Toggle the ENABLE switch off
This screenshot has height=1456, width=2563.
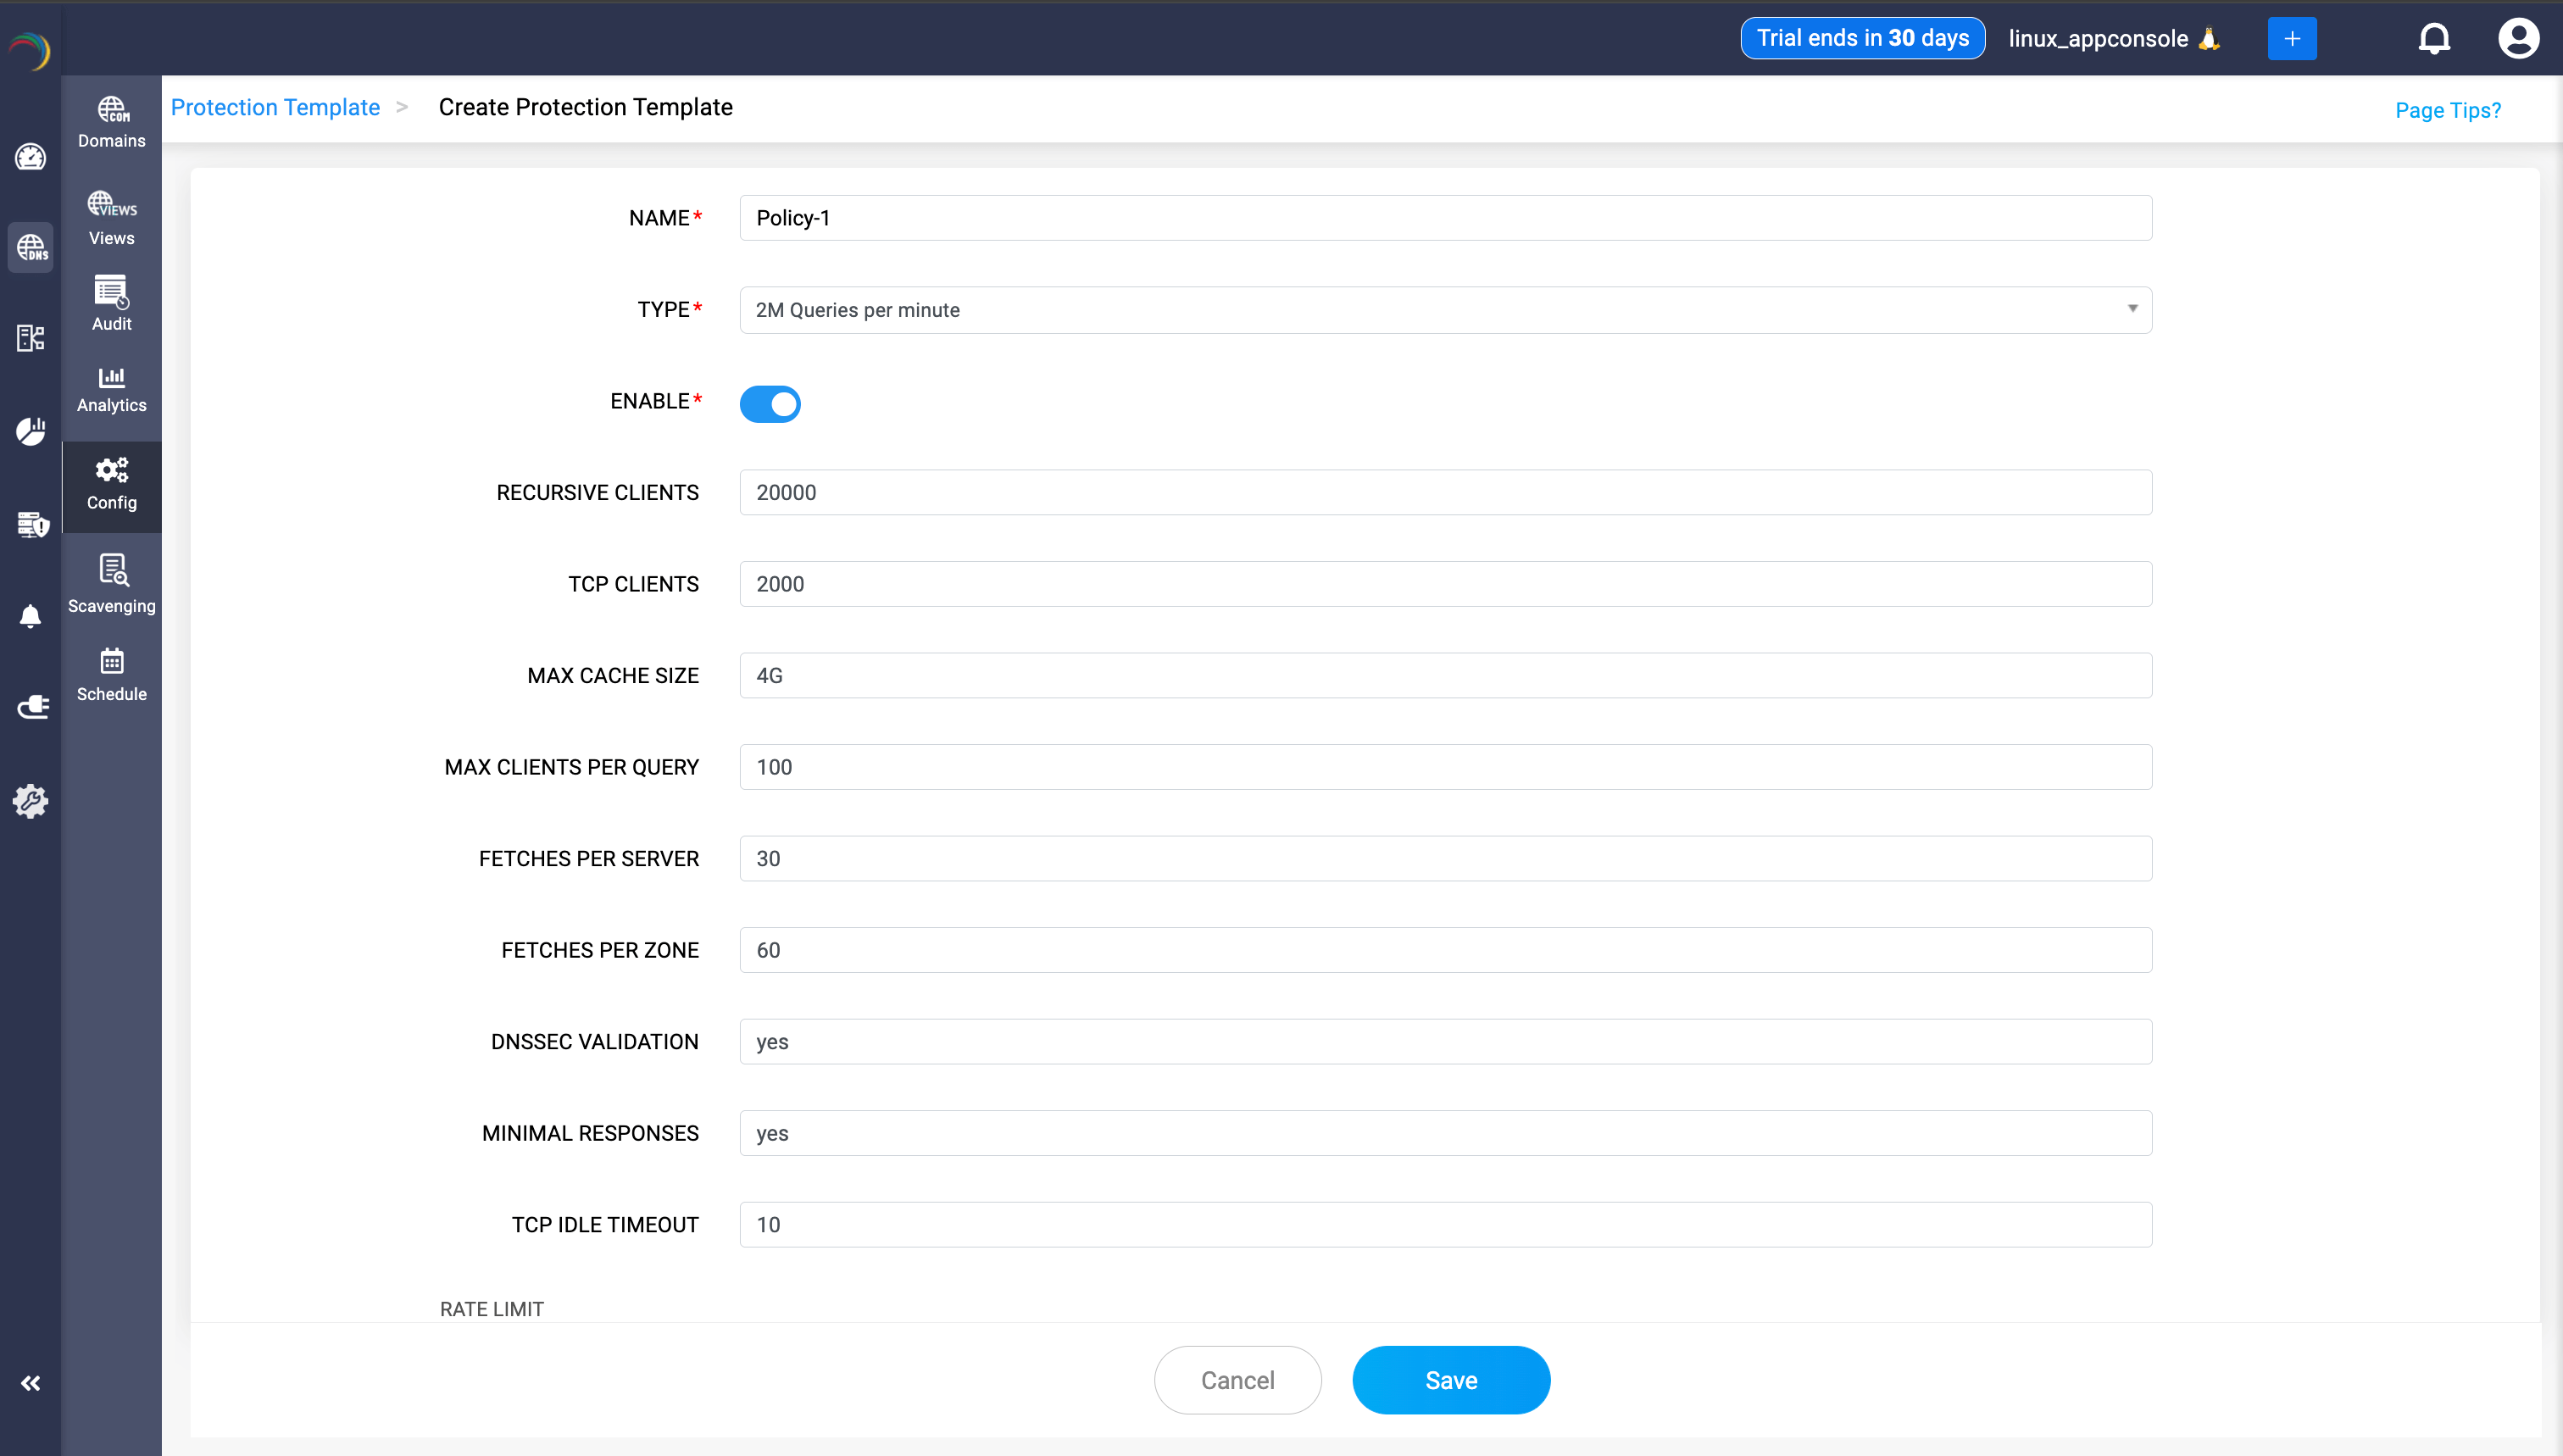click(770, 404)
